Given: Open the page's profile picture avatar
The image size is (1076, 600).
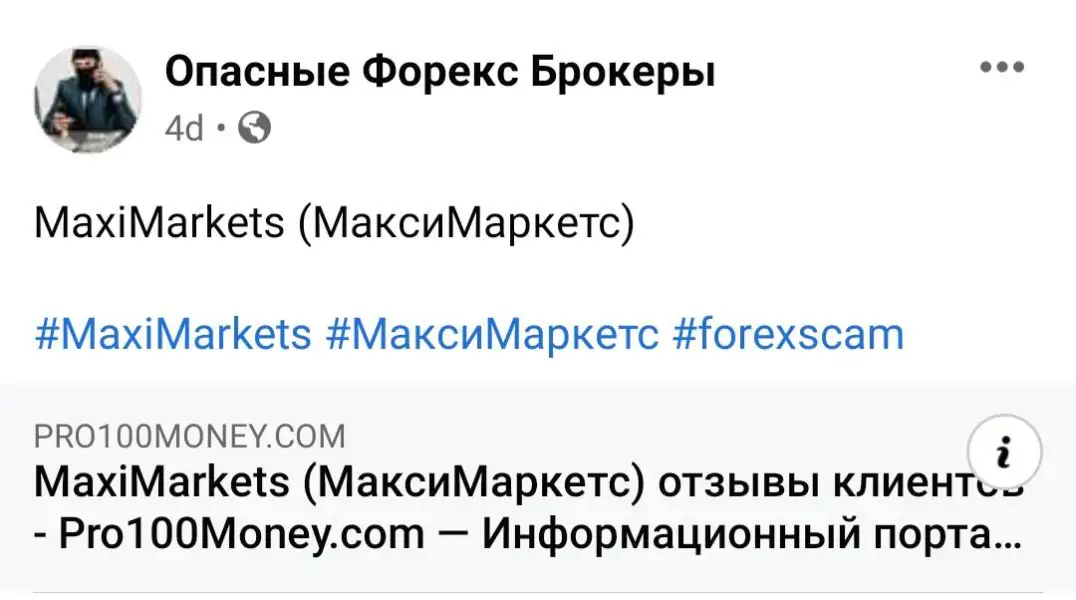Looking at the screenshot, I should 87,99.
